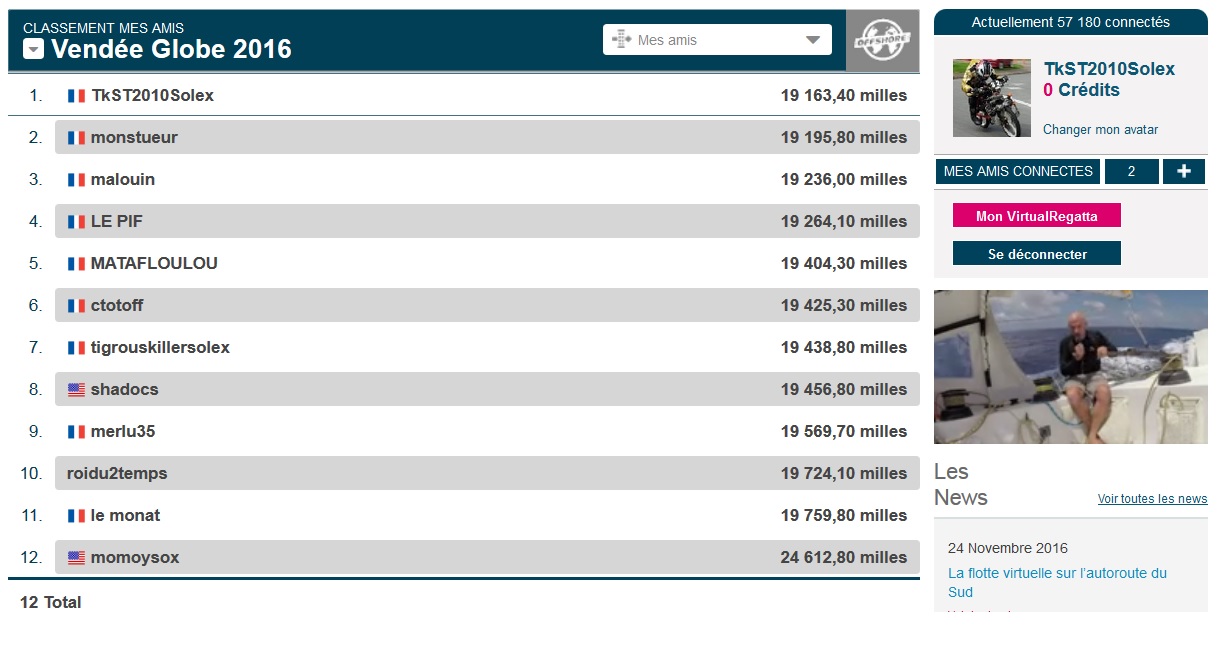Click the connected friends count 2
Viewport: 1219px width, 648px height.
tap(1131, 171)
